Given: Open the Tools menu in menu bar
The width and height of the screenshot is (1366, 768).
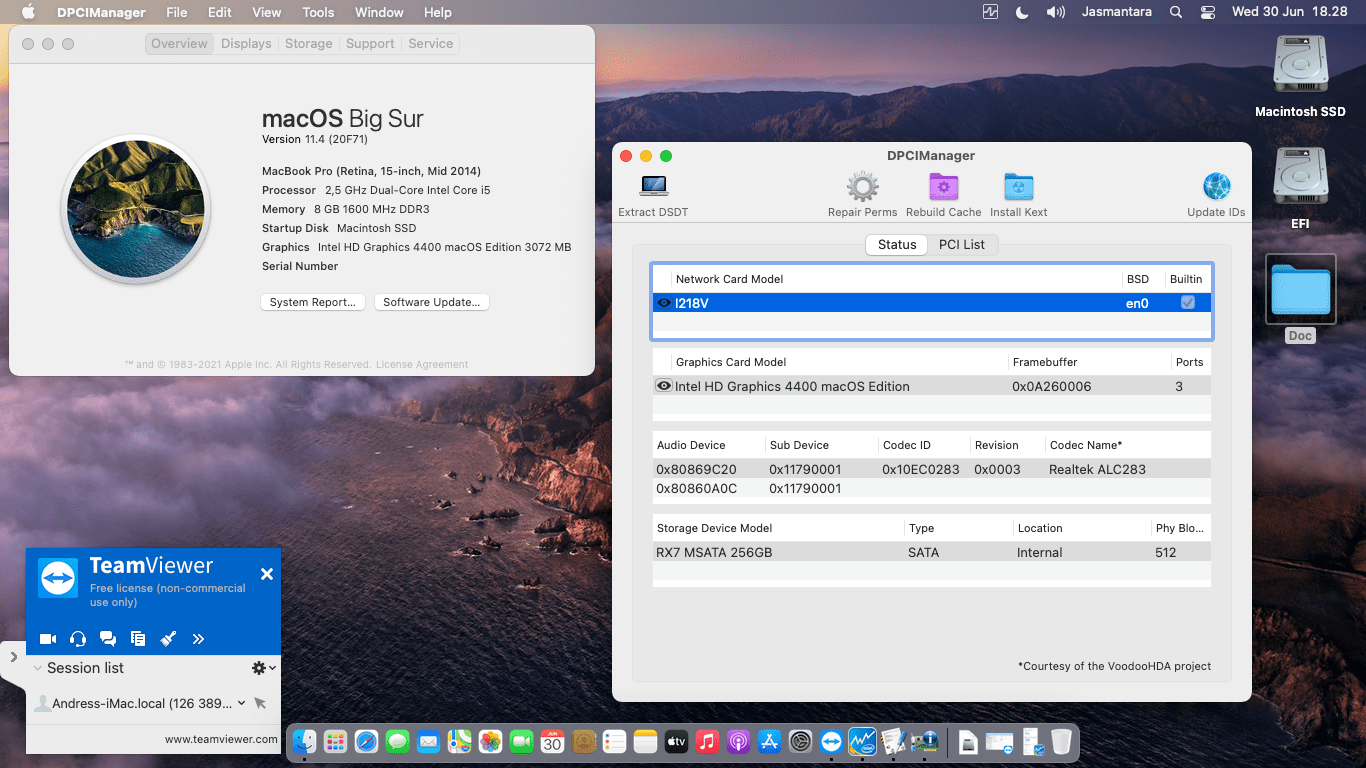Looking at the screenshot, I should click(x=318, y=12).
